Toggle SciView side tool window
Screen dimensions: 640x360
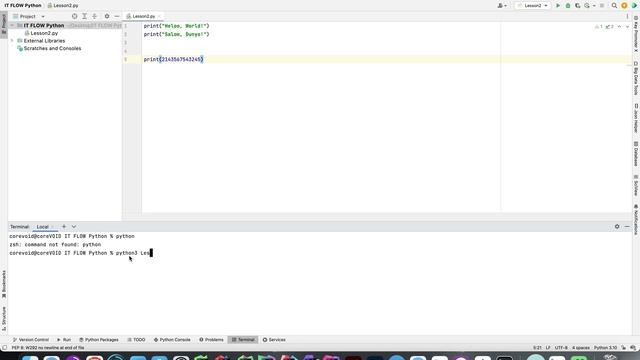click(636, 186)
